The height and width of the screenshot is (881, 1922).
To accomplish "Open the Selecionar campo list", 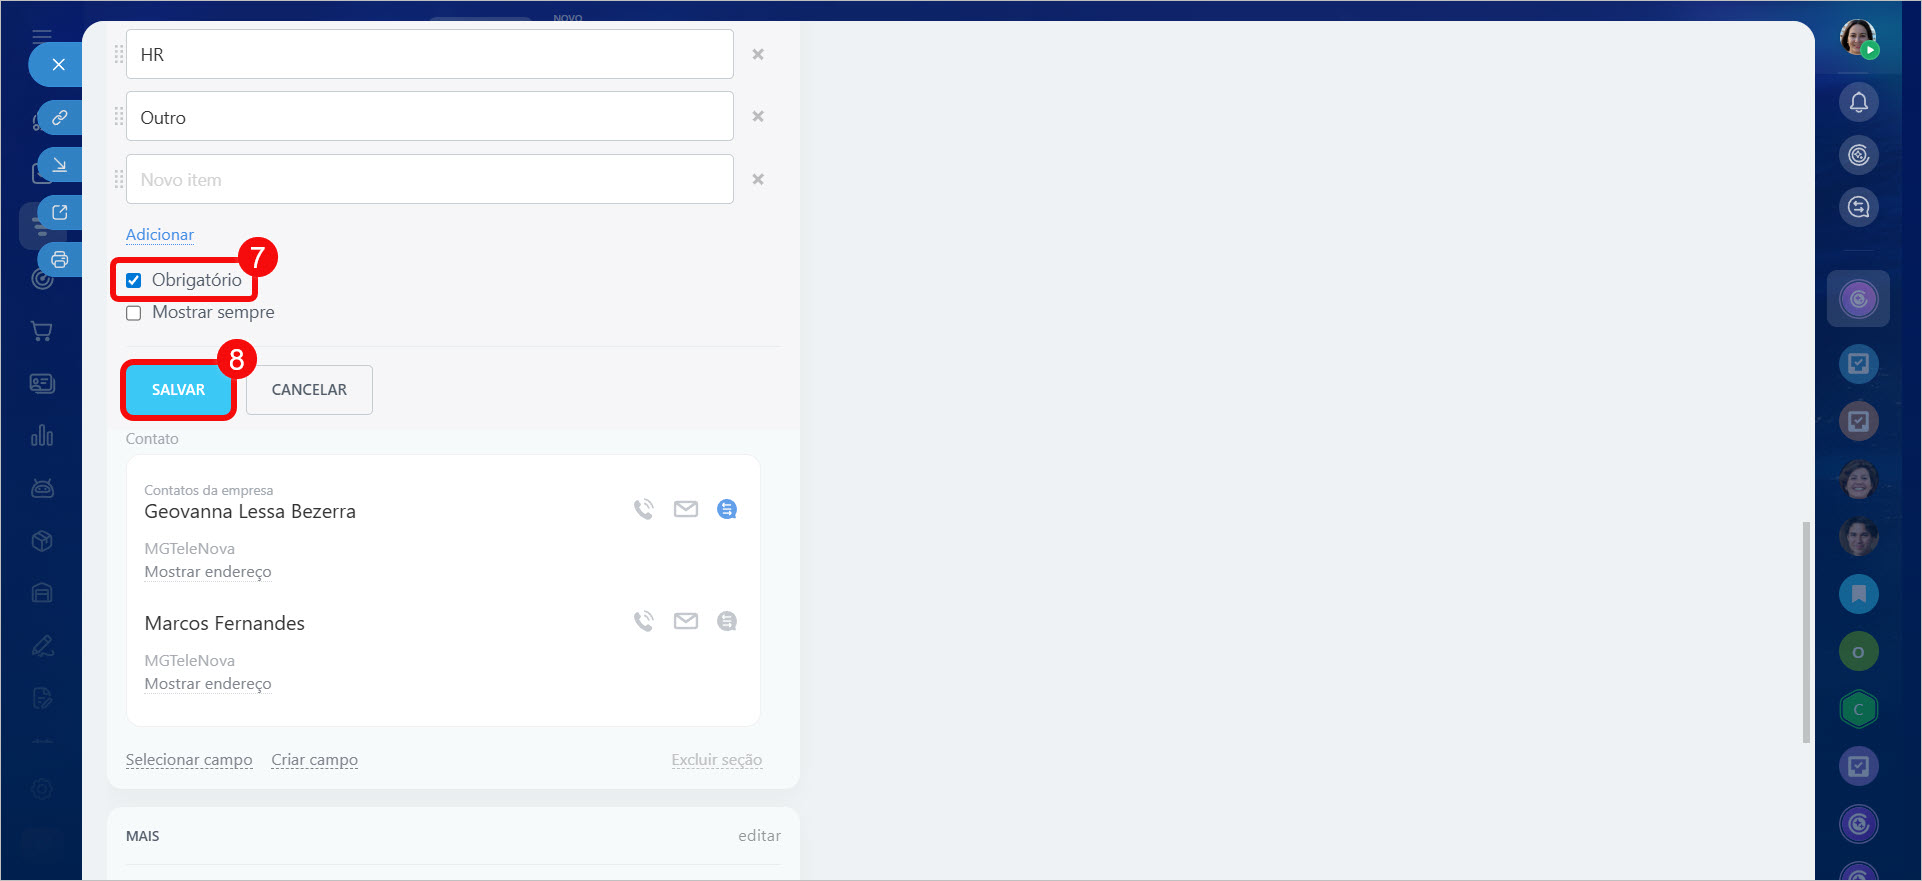I will coord(189,760).
